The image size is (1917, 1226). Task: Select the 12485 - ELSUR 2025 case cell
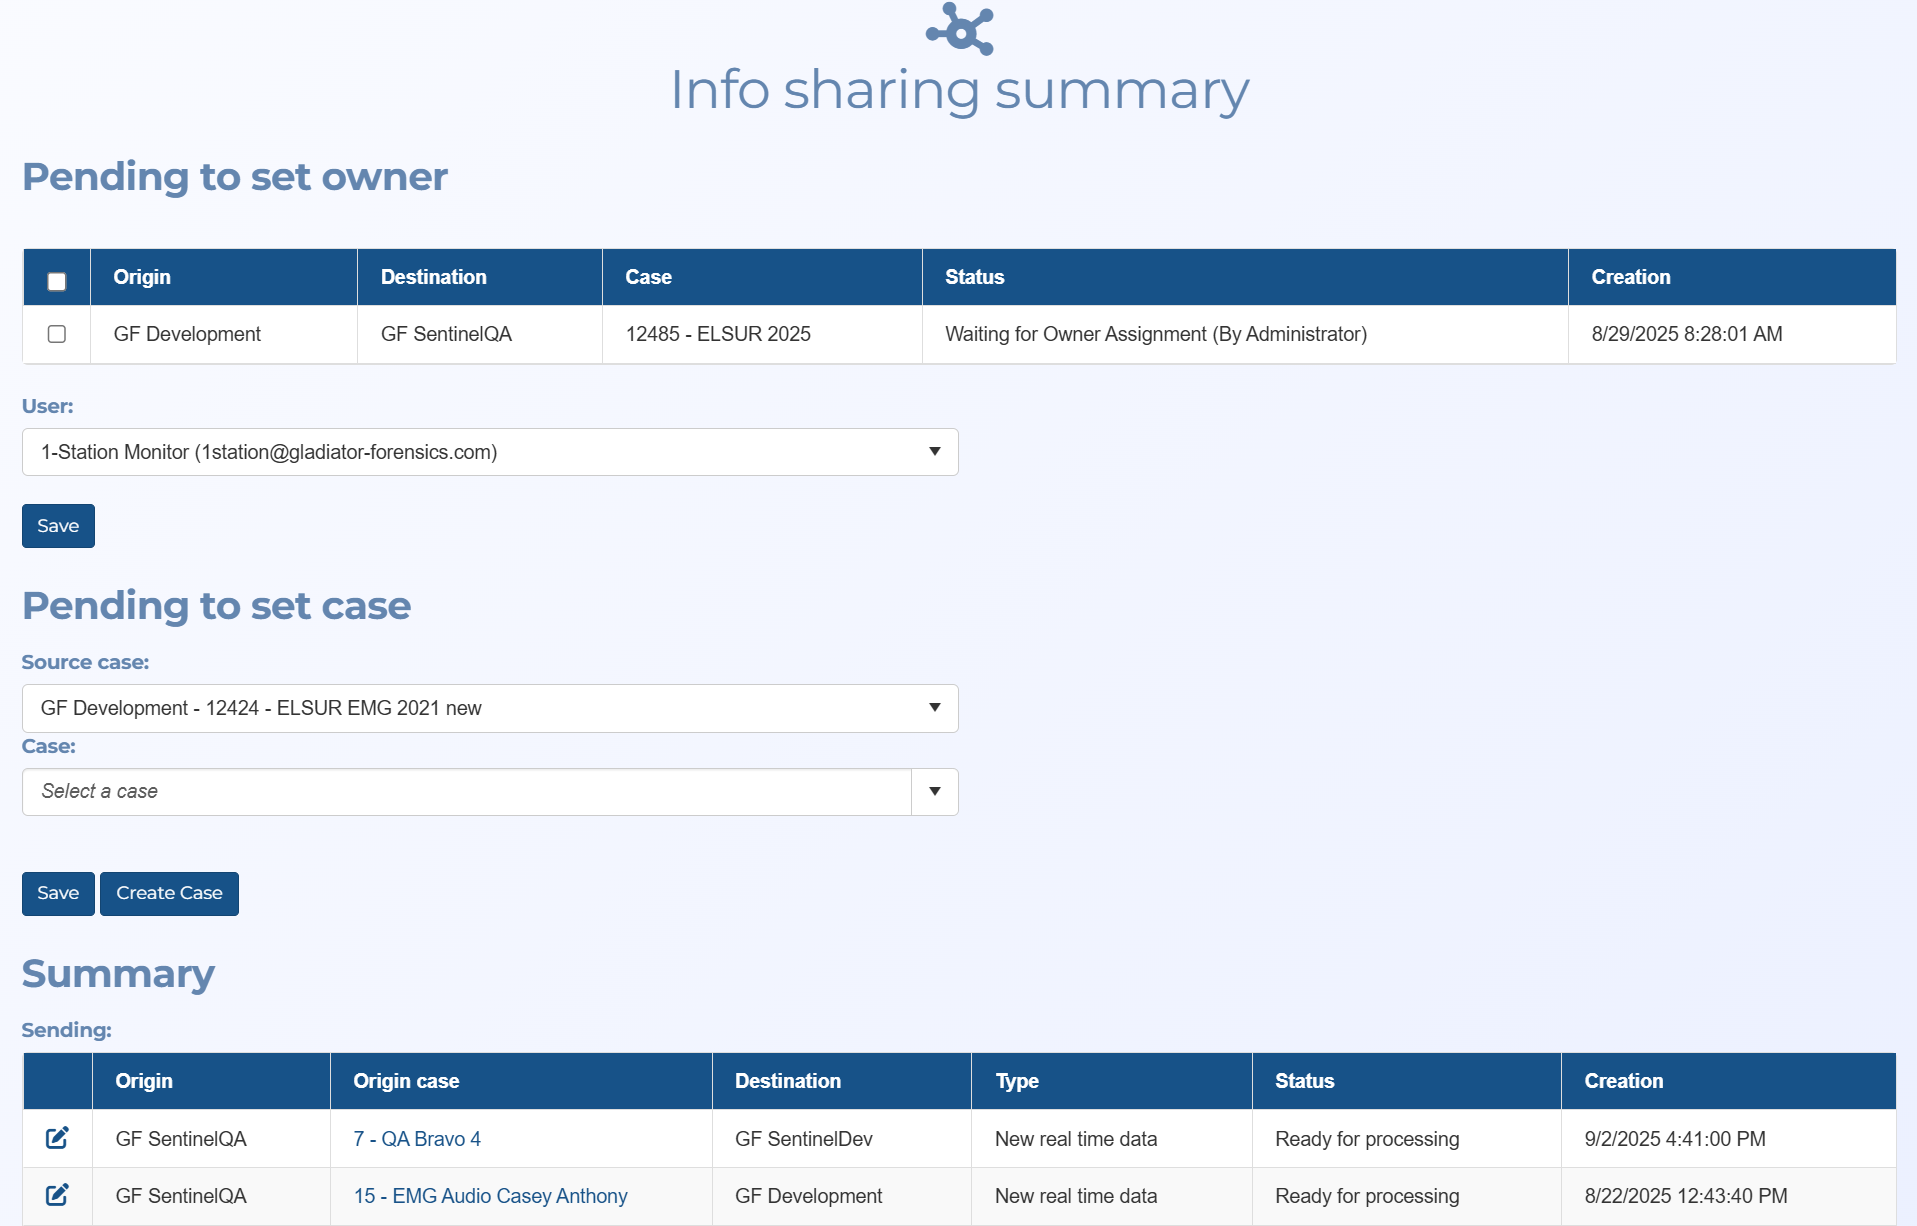tap(718, 334)
